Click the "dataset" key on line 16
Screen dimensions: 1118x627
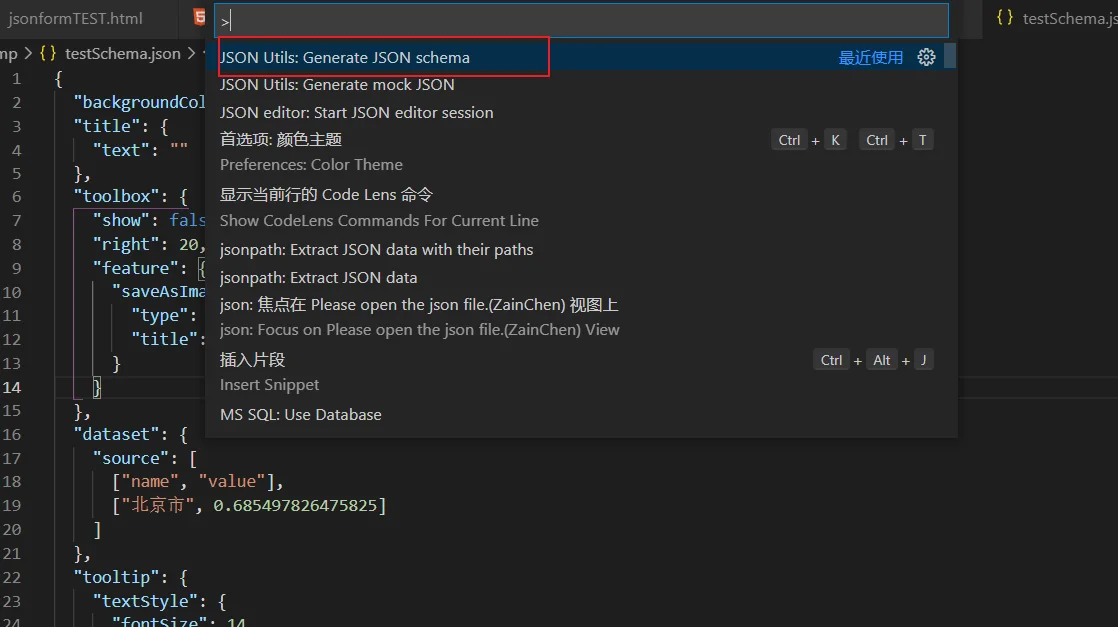116,434
